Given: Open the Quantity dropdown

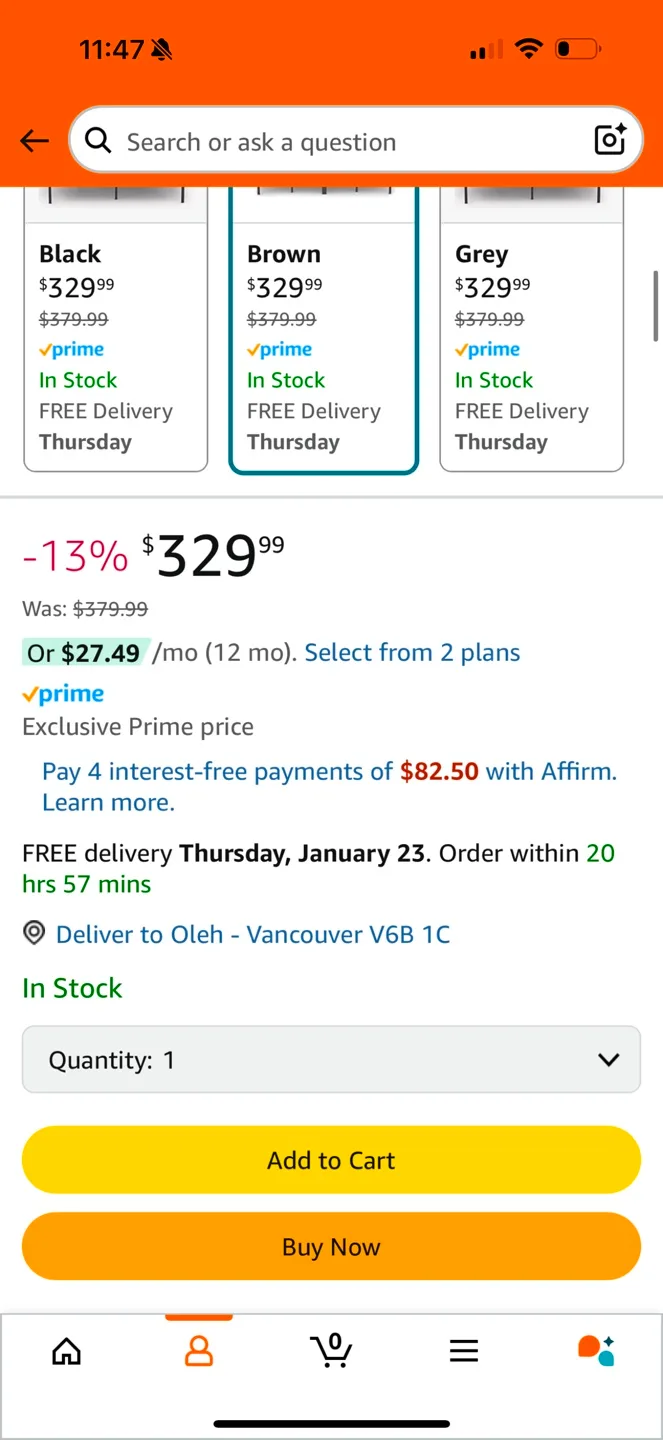Looking at the screenshot, I should [331, 1060].
